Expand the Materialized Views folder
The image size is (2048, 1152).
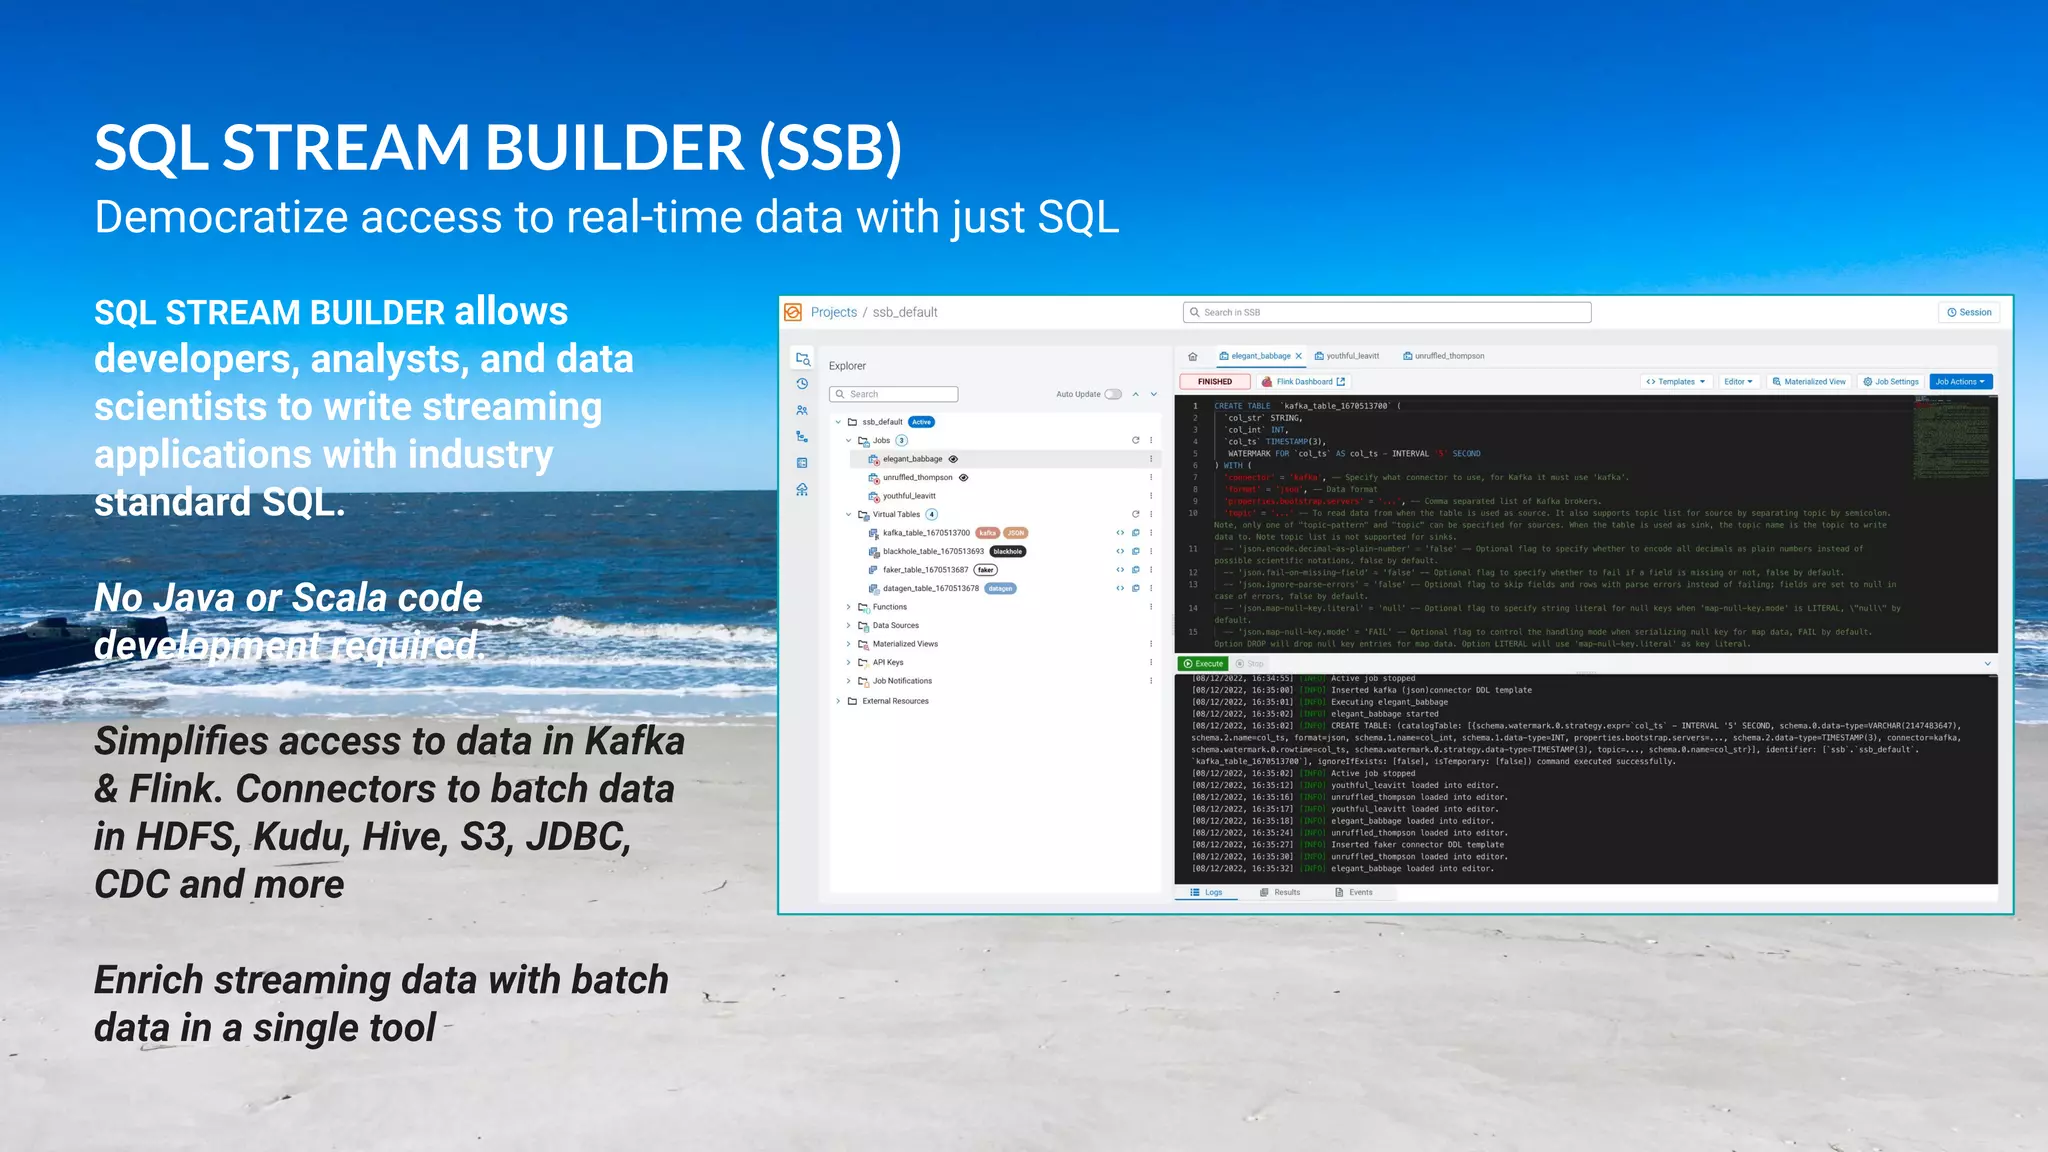pos(849,644)
